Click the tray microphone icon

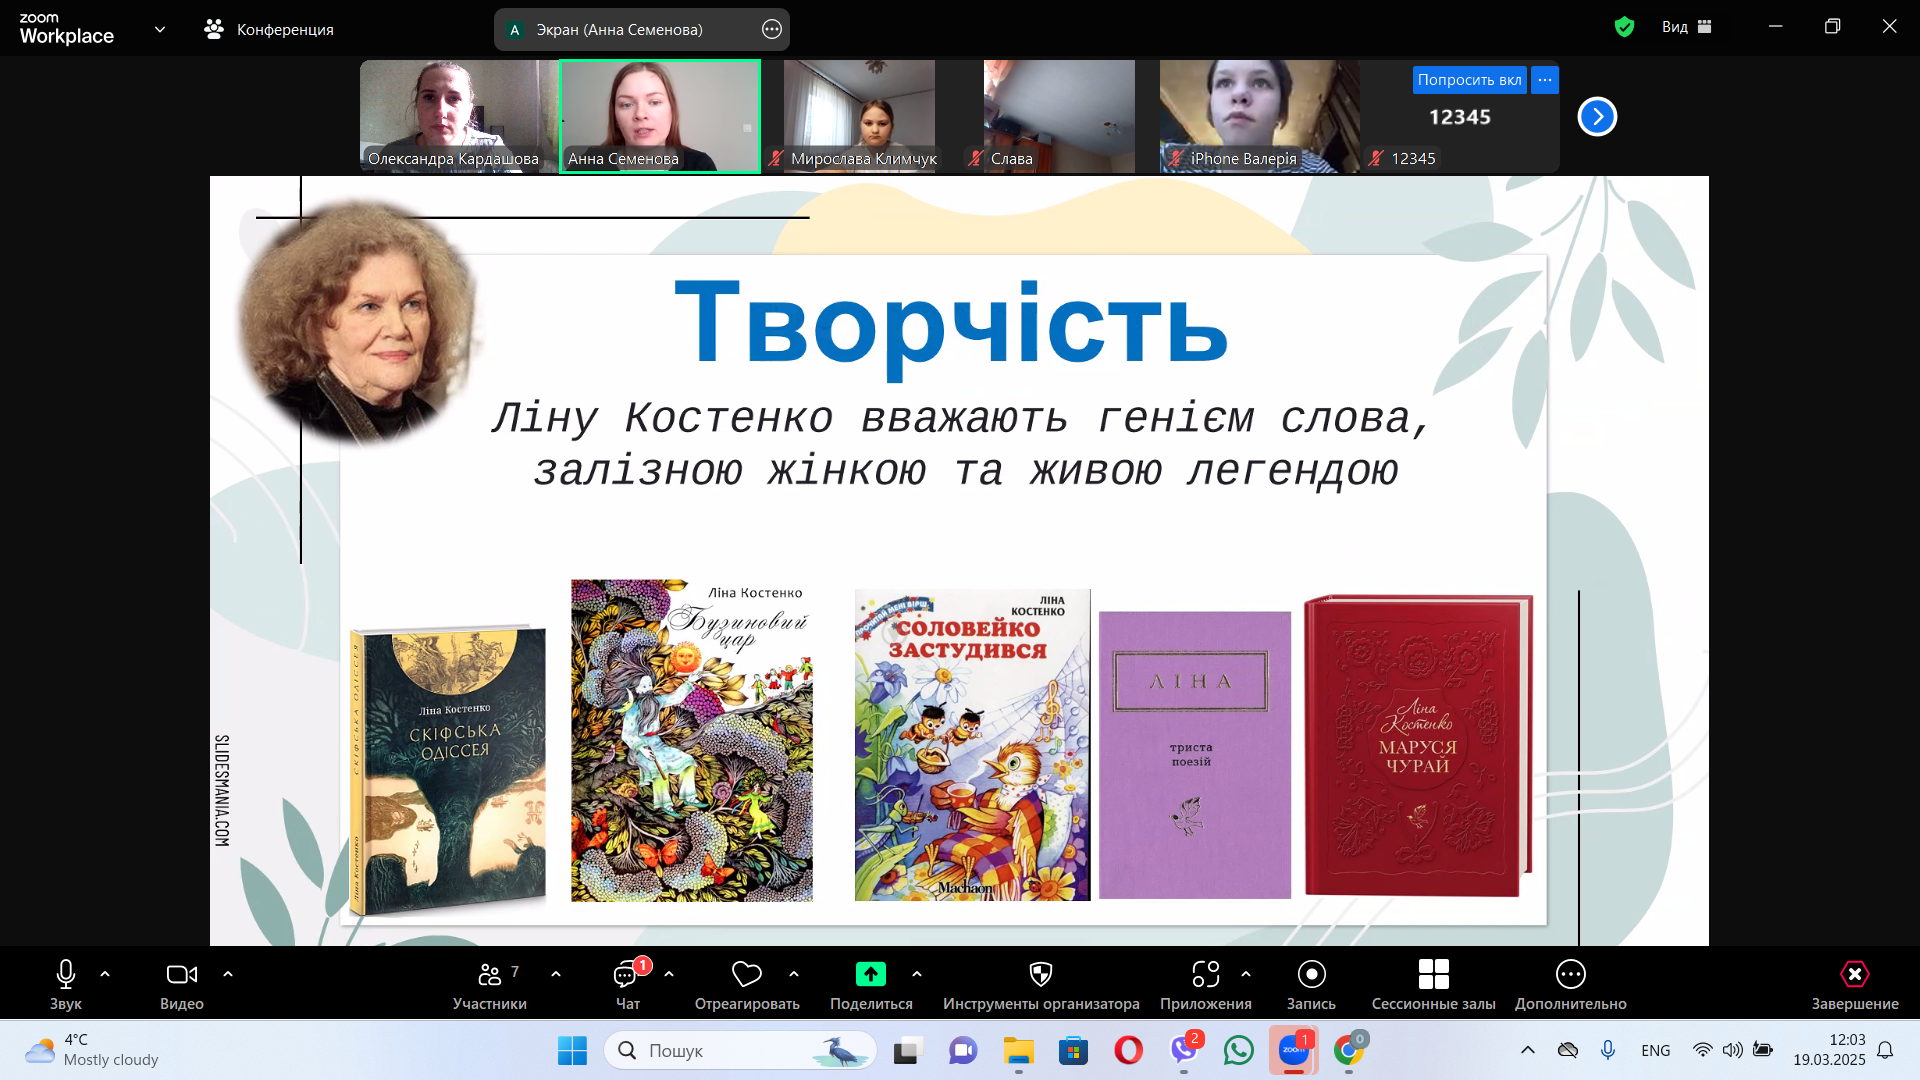tap(1607, 1050)
